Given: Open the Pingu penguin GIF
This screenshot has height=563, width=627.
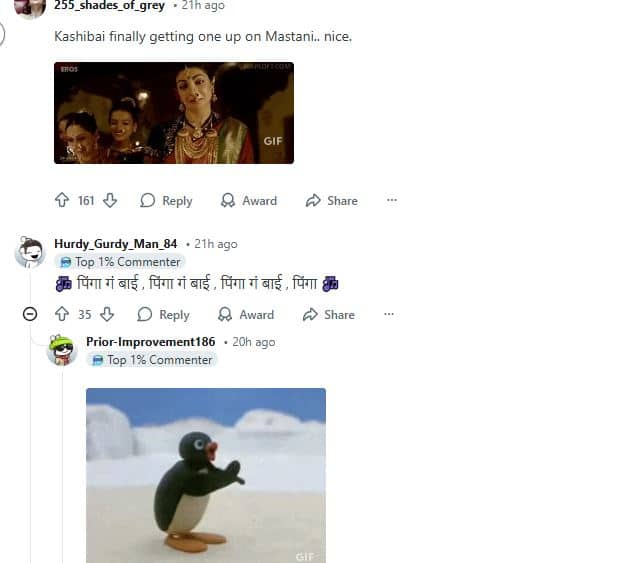Looking at the screenshot, I should (x=206, y=475).
